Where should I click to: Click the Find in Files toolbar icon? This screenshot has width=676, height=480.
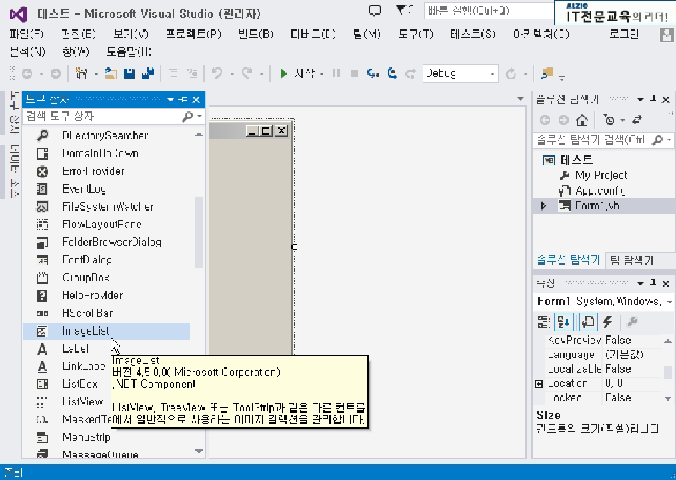[547, 73]
